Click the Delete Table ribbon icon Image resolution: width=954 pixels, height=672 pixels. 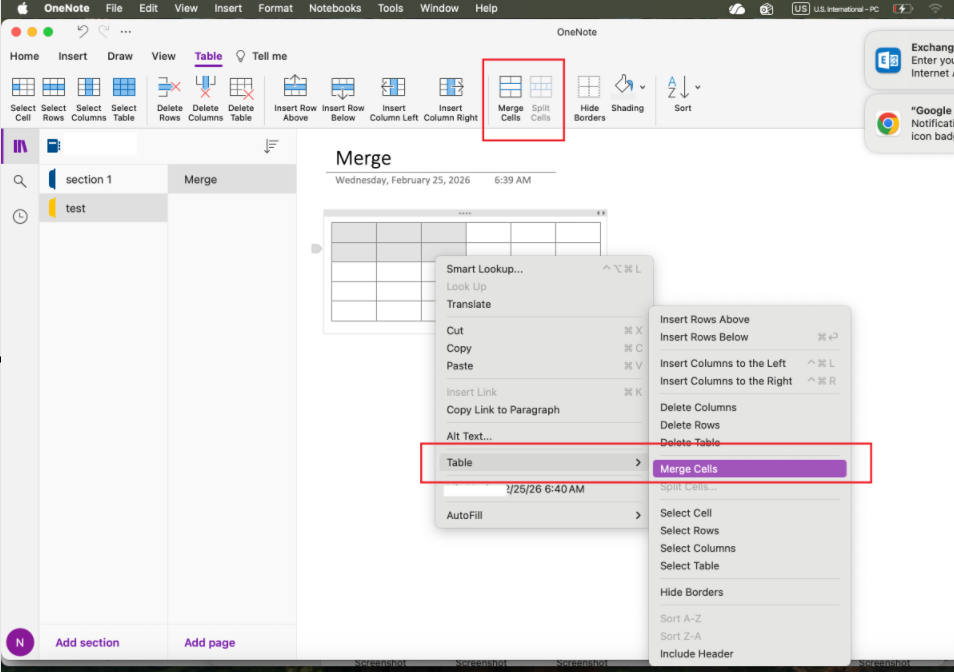coord(241,88)
